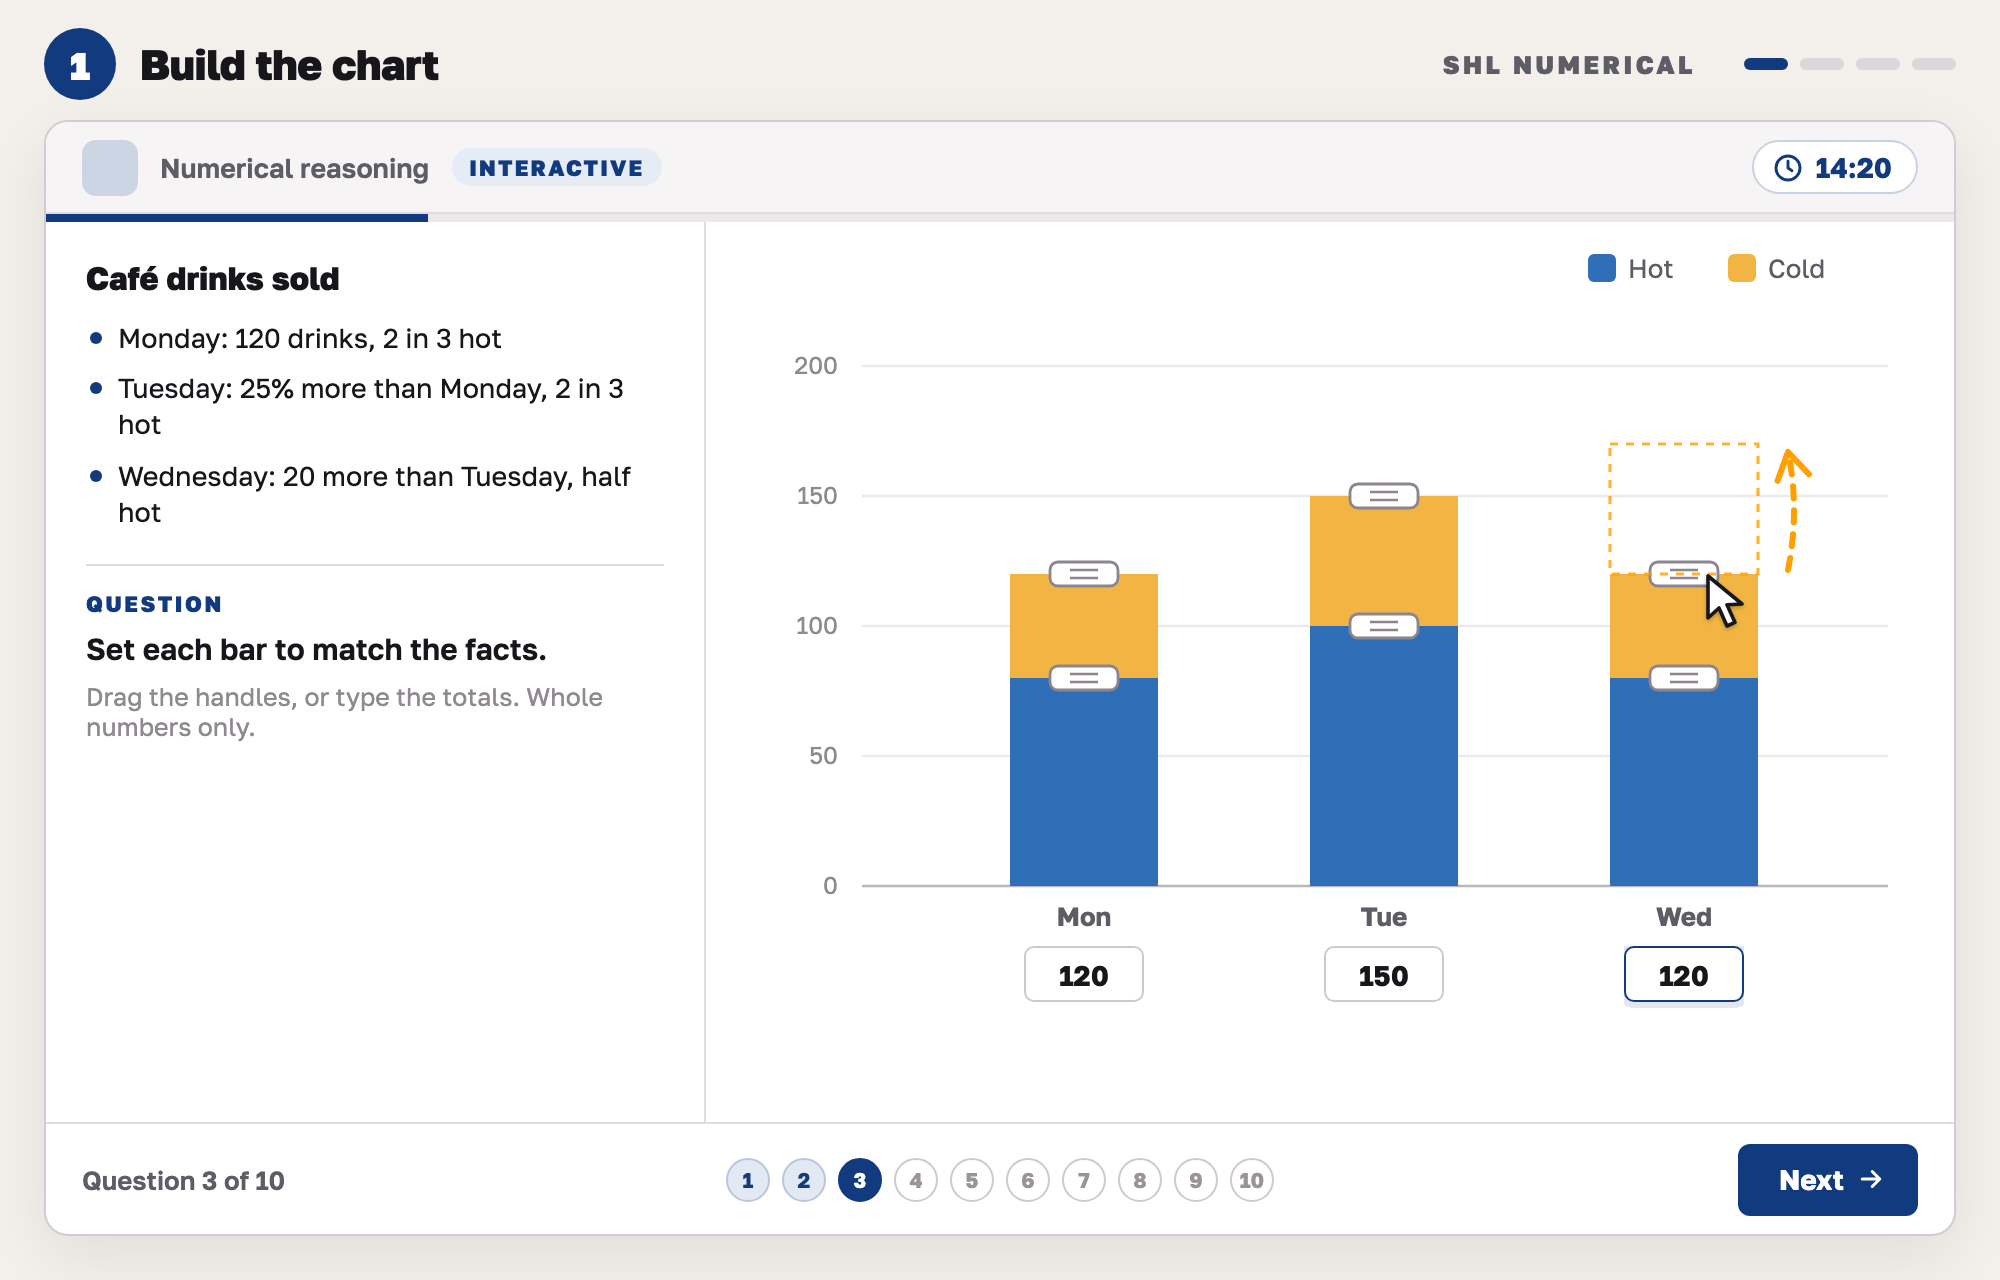Click the step 1 circle badge
The width and height of the screenshot is (2000, 1280).
pos(80,65)
